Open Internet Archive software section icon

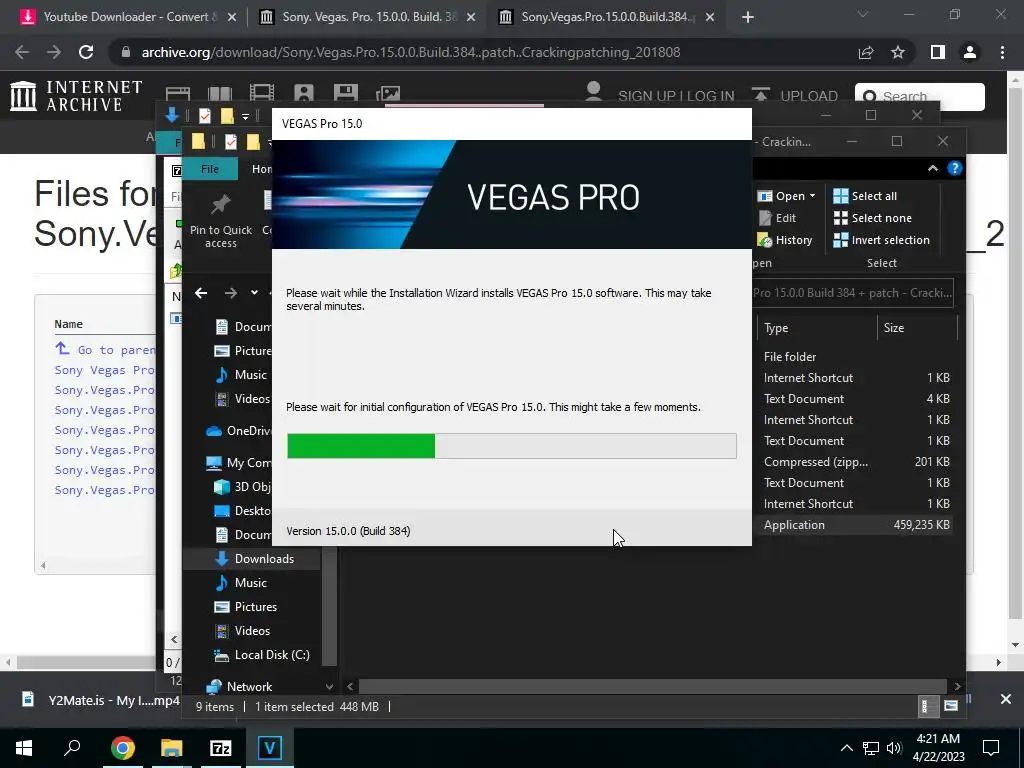(345, 93)
